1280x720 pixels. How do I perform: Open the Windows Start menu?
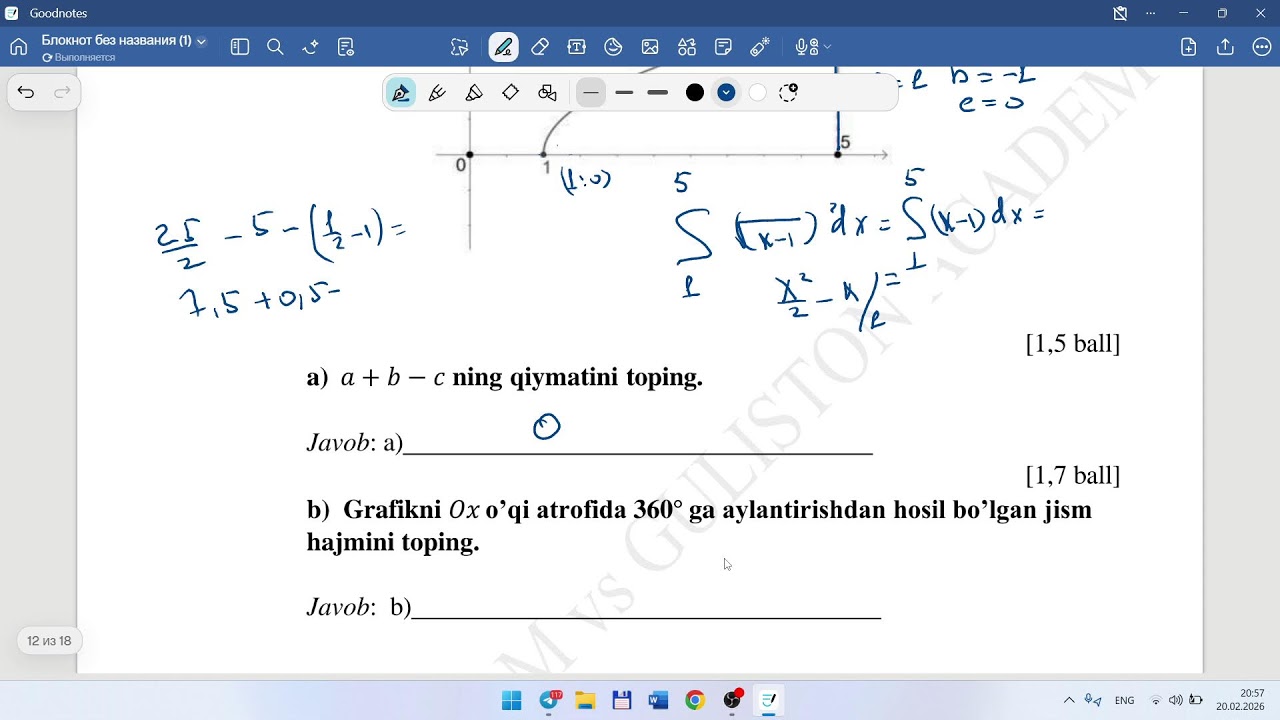pyautogui.click(x=511, y=700)
